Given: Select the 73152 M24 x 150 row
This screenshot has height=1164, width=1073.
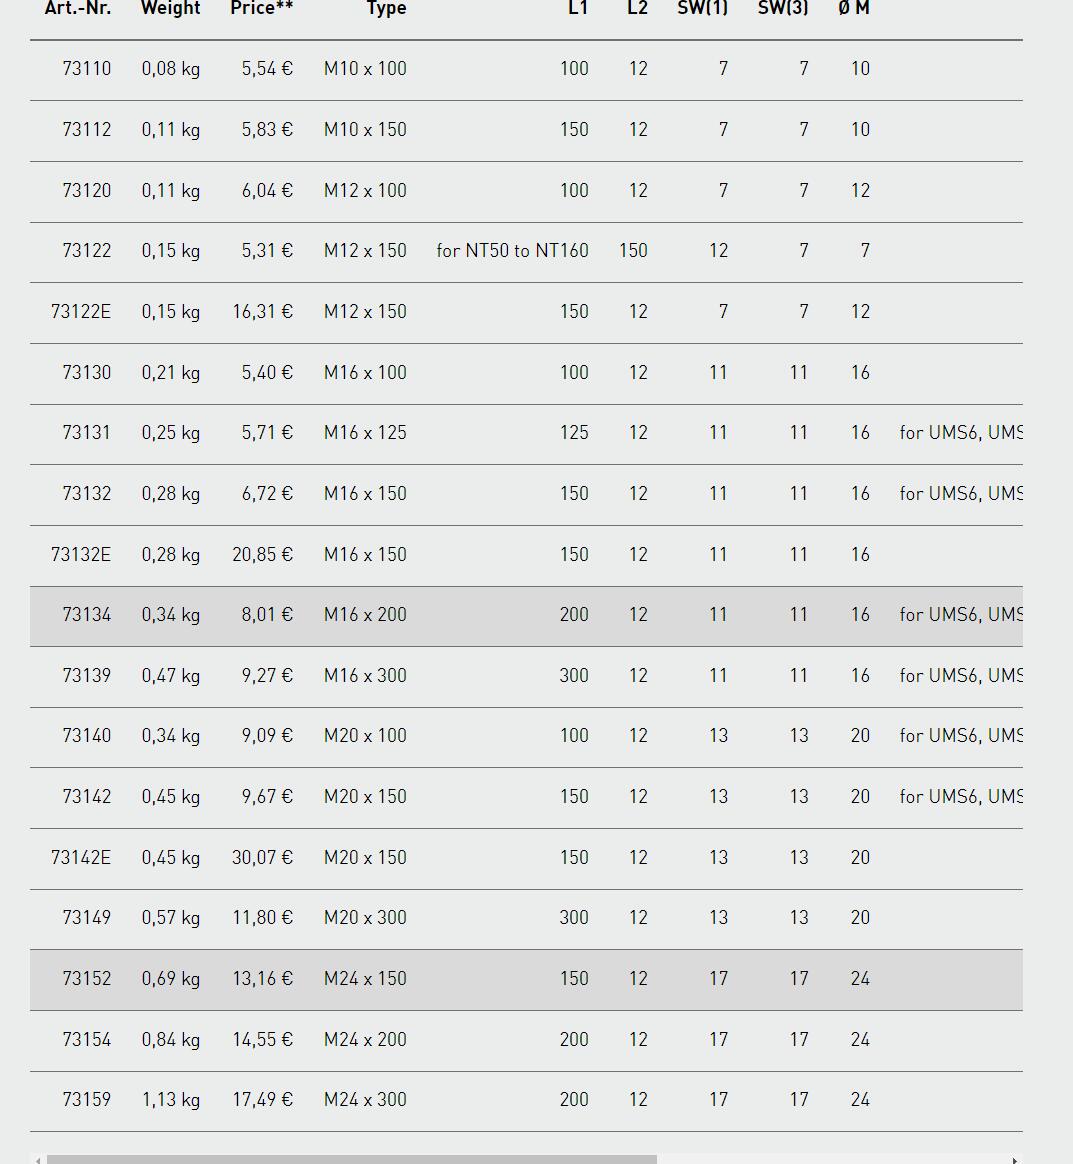Looking at the screenshot, I should (x=526, y=980).
